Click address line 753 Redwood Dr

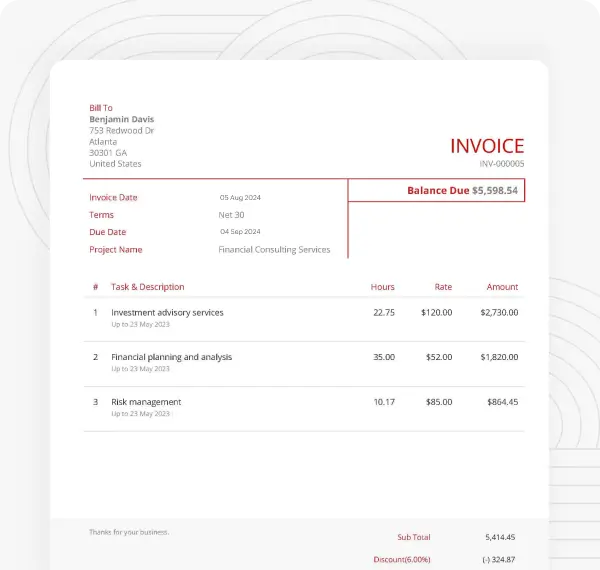click(x=121, y=130)
